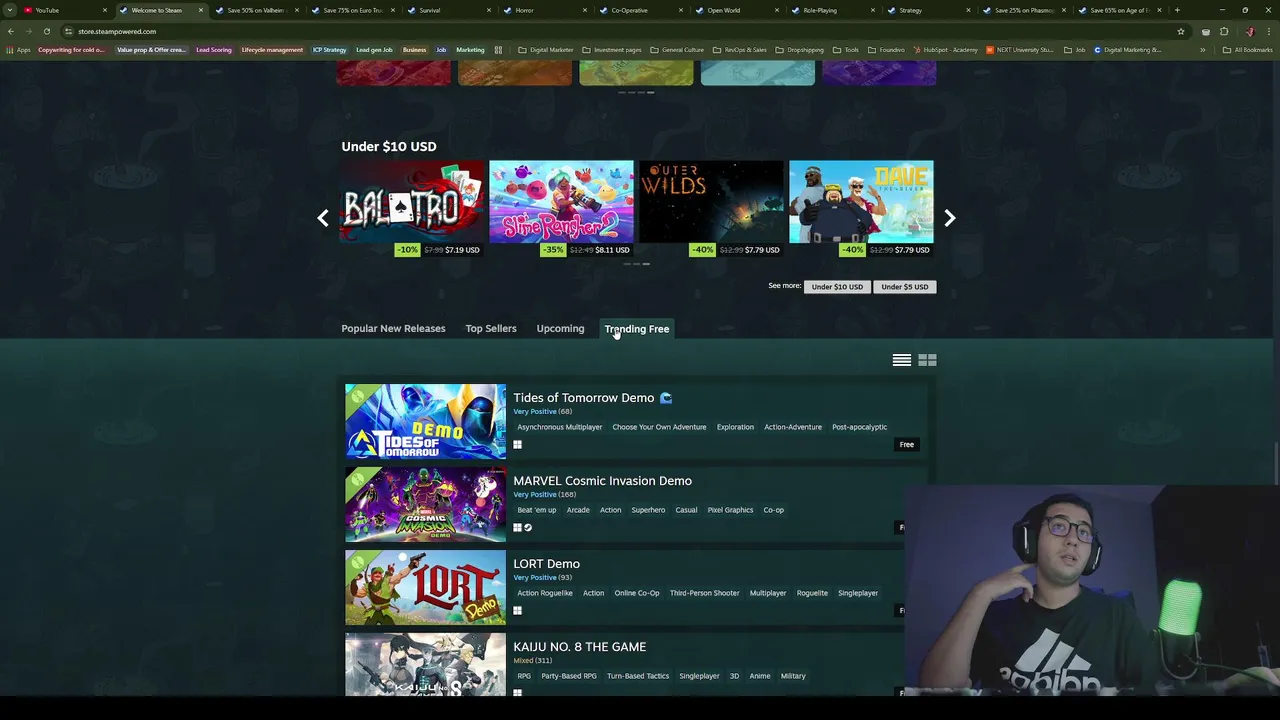
Task: Click the Party-Based RPG tag
Action: 569,676
